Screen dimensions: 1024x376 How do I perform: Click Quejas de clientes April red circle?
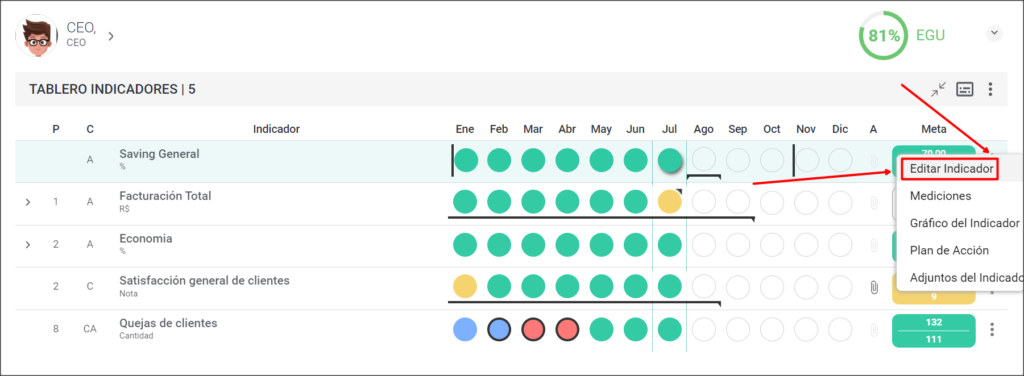click(567, 329)
